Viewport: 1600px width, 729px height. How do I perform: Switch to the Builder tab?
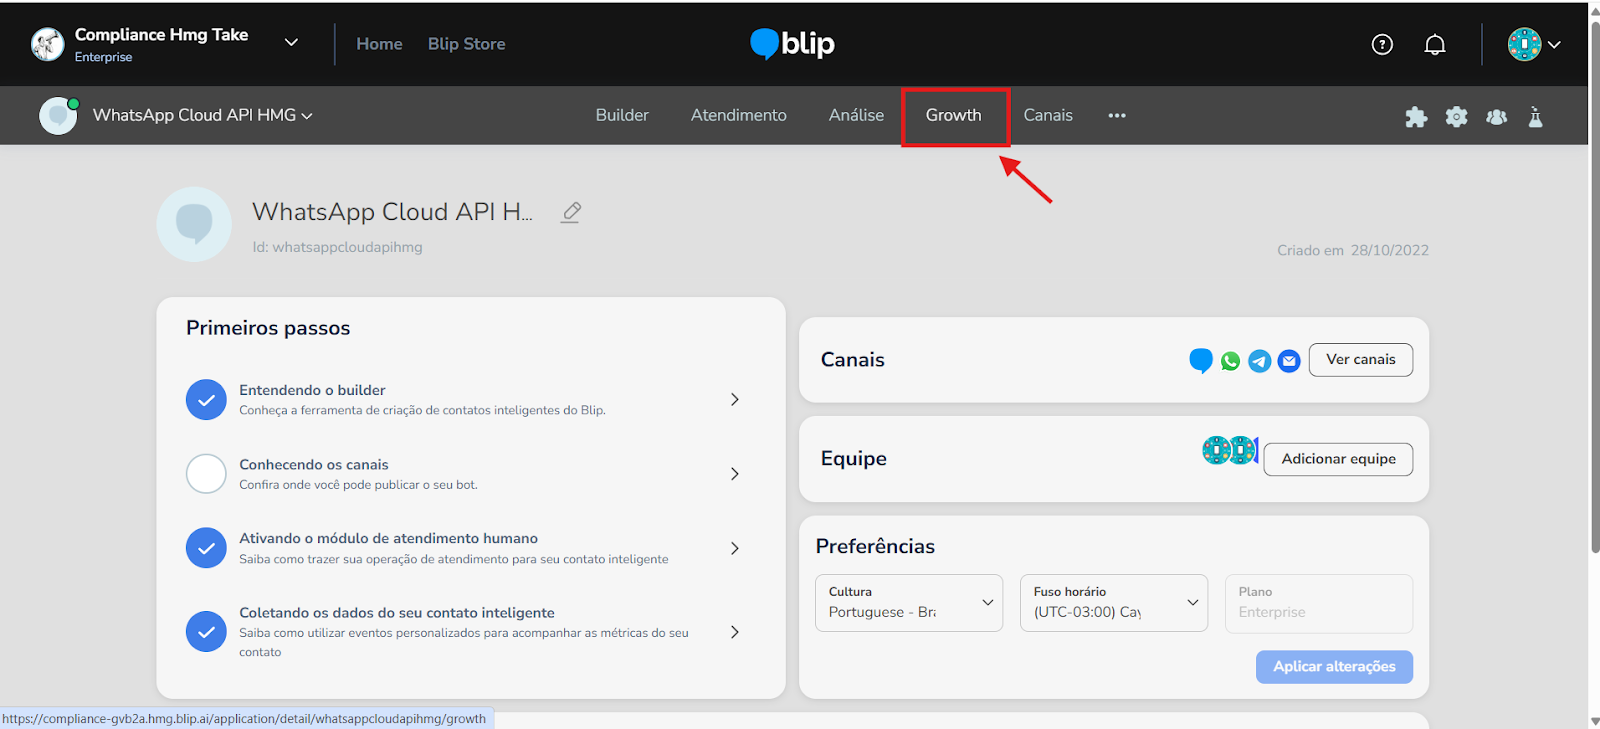622,116
